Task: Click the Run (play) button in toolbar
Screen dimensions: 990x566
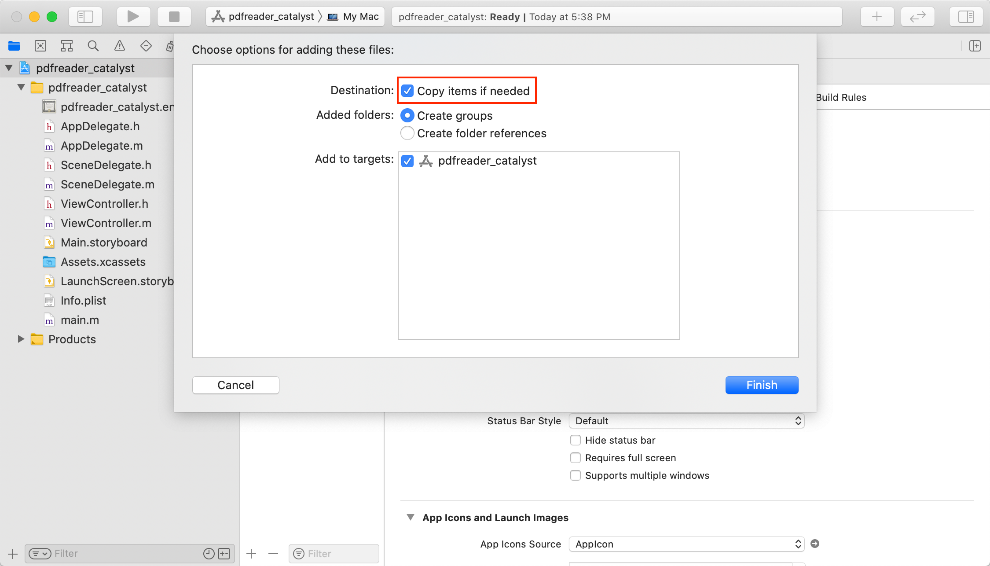Action: [x=133, y=17]
